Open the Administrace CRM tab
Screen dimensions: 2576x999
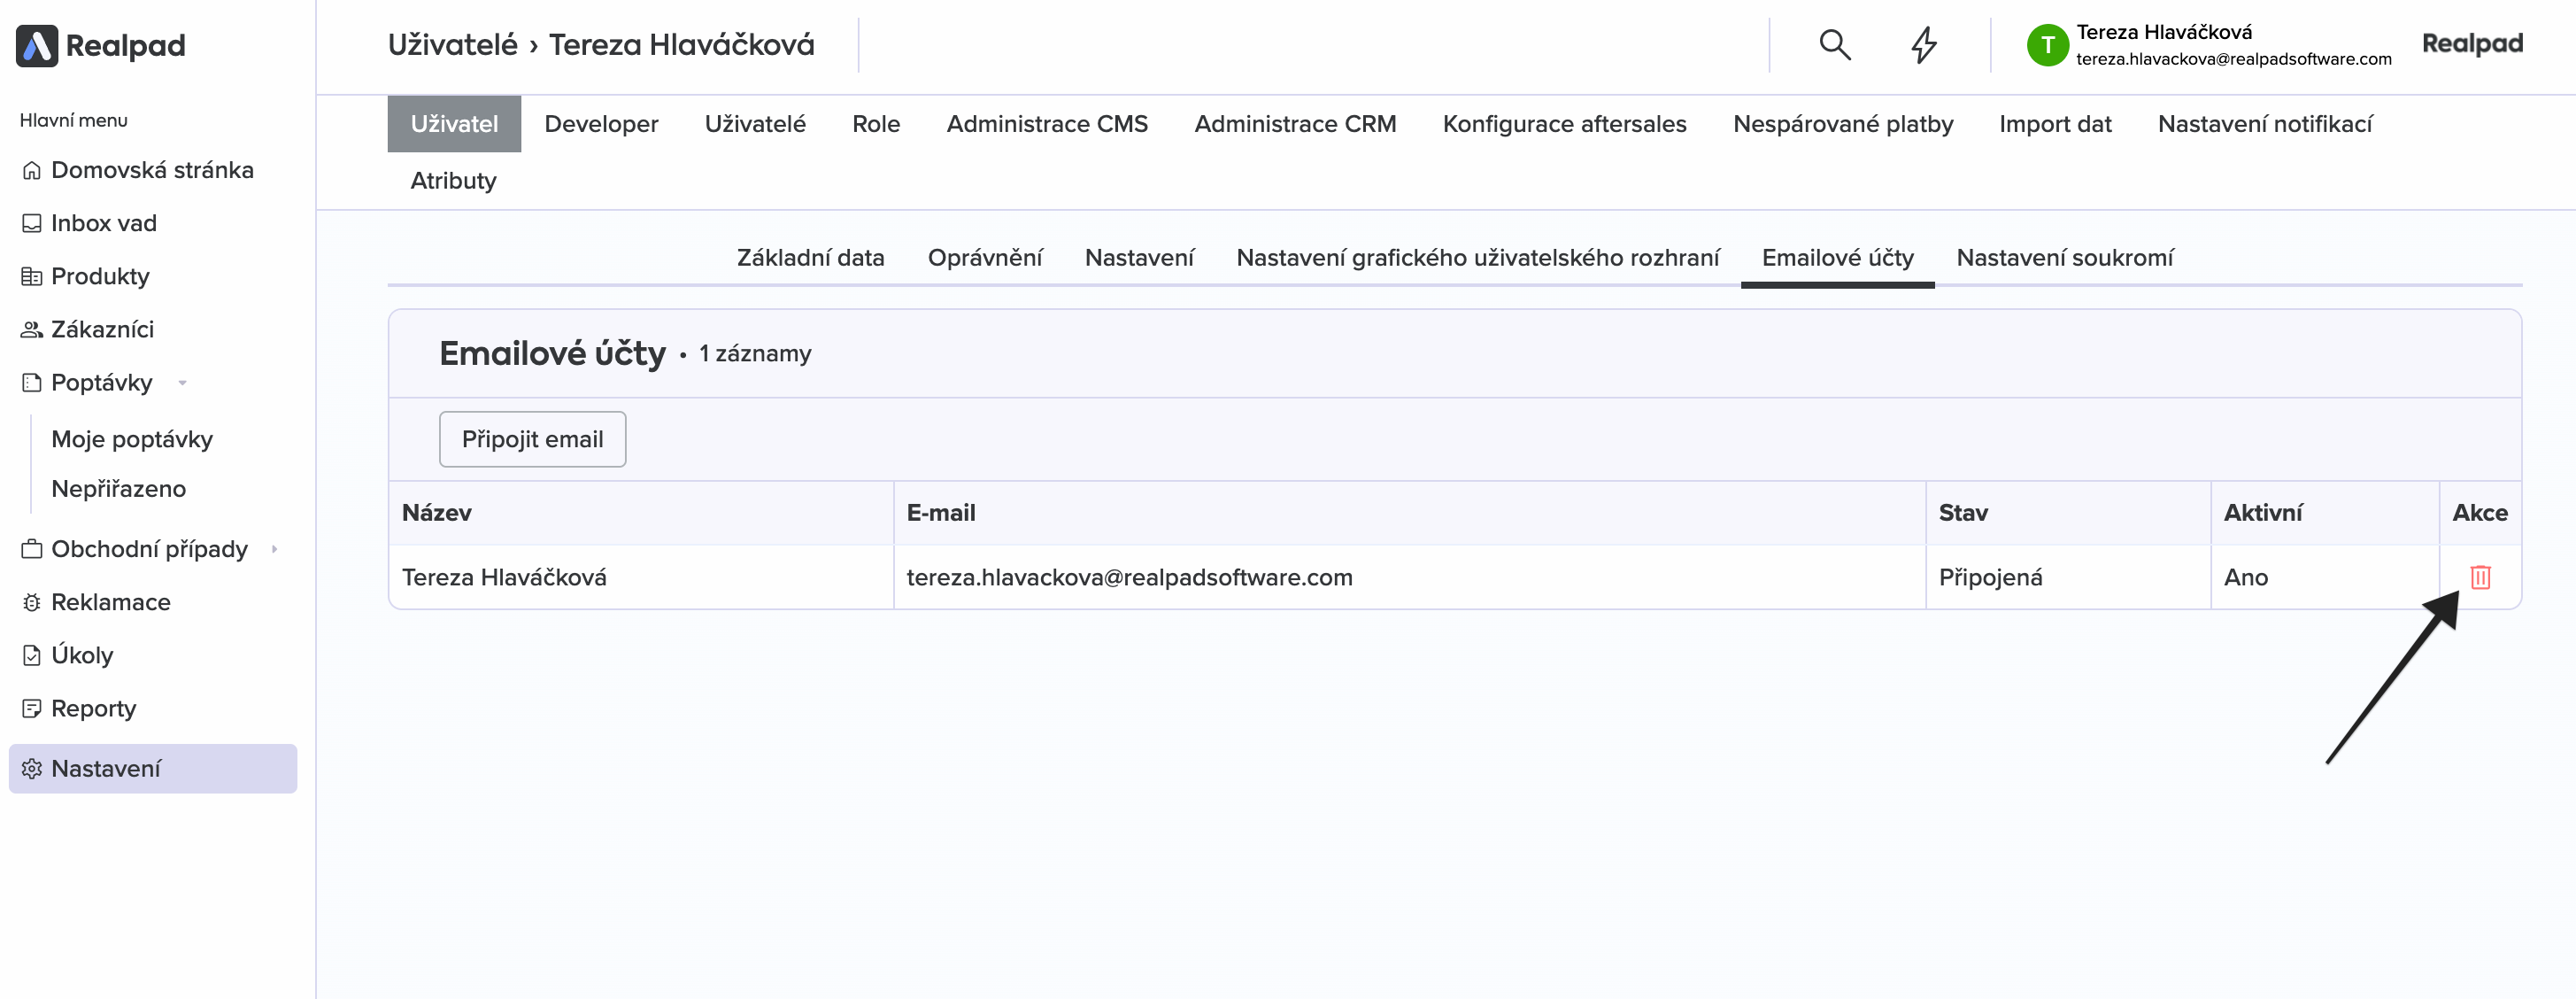point(1294,124)
